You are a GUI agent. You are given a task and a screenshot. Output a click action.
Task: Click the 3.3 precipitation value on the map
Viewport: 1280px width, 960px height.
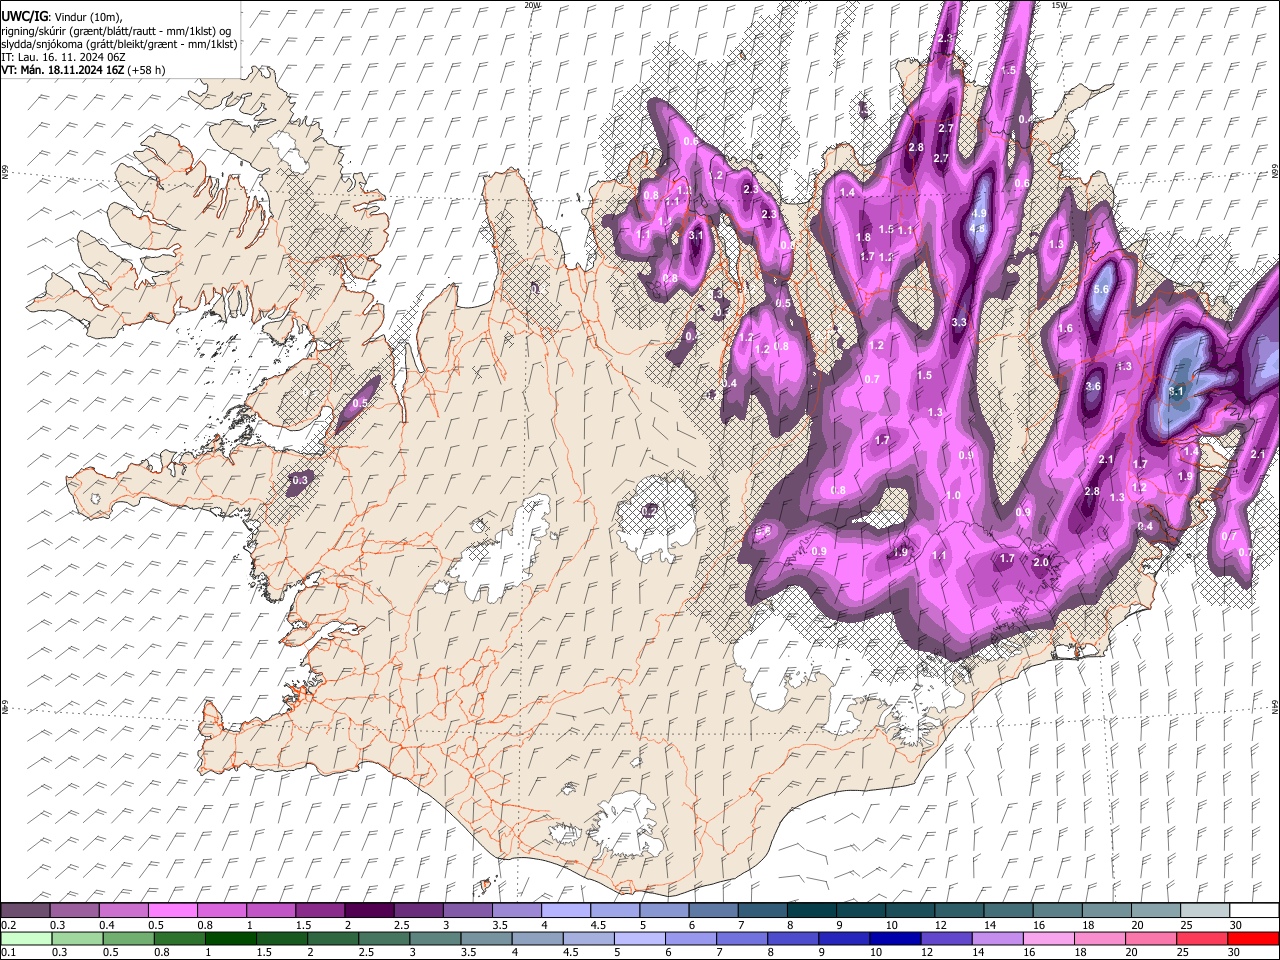click(x=959, y=322)
